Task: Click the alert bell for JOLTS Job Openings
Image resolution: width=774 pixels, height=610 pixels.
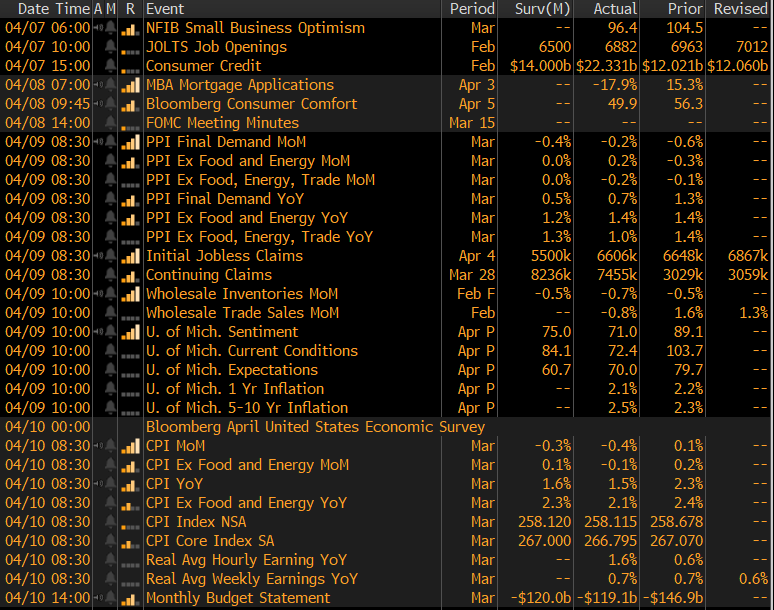Action: 111,47
